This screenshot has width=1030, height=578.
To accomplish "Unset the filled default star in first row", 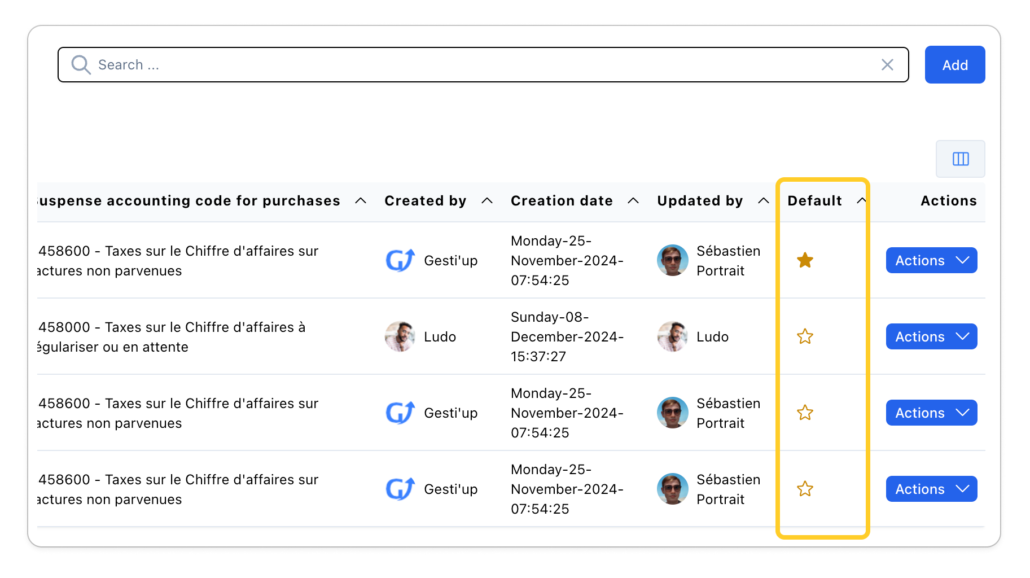I will point(805,261).
